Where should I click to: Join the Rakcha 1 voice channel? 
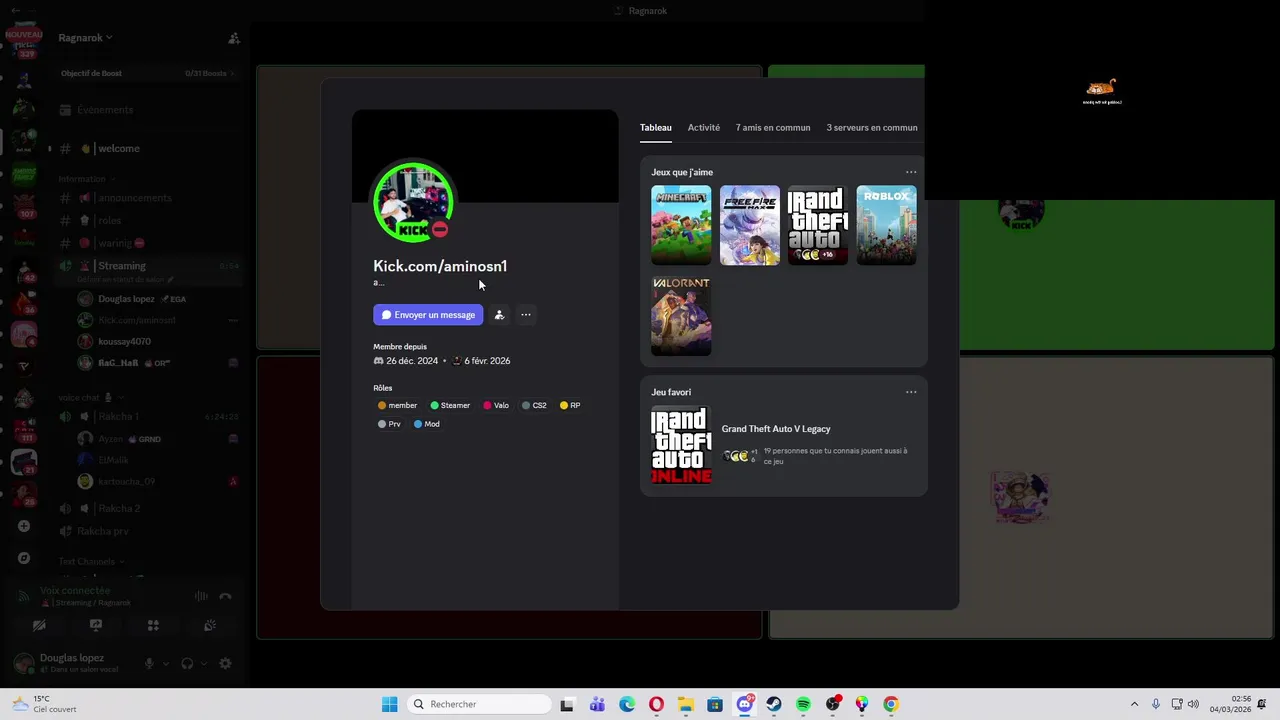point(148,416)
